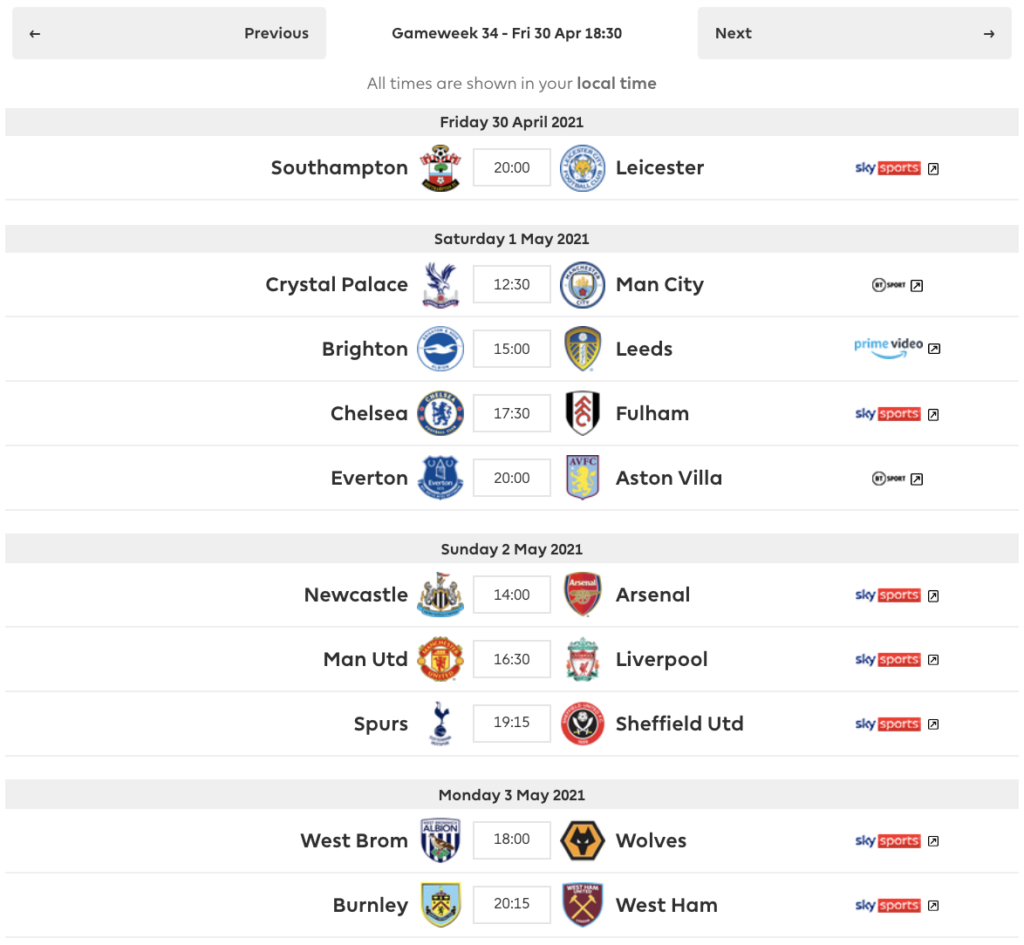Open BT Sport link for Crystal Palace match

pyautogui.click(x=897, y=285)
